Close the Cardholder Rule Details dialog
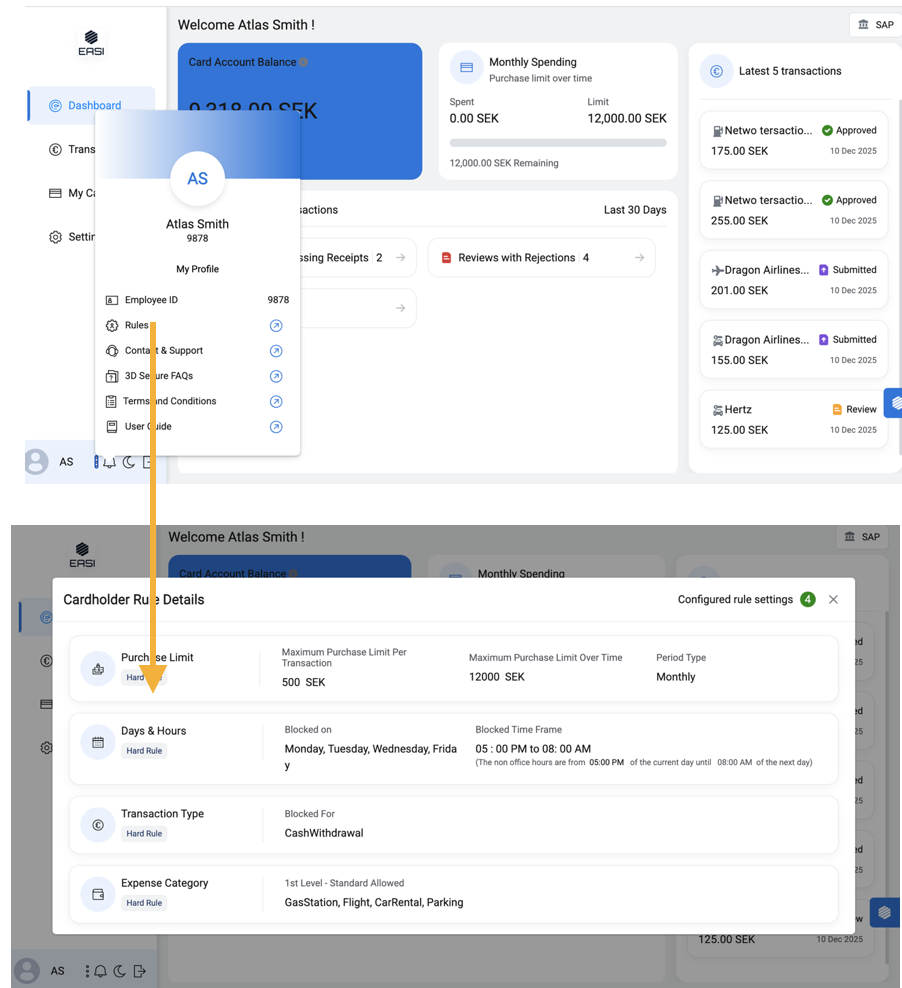902x988 pixels. (x=833, y=600)
